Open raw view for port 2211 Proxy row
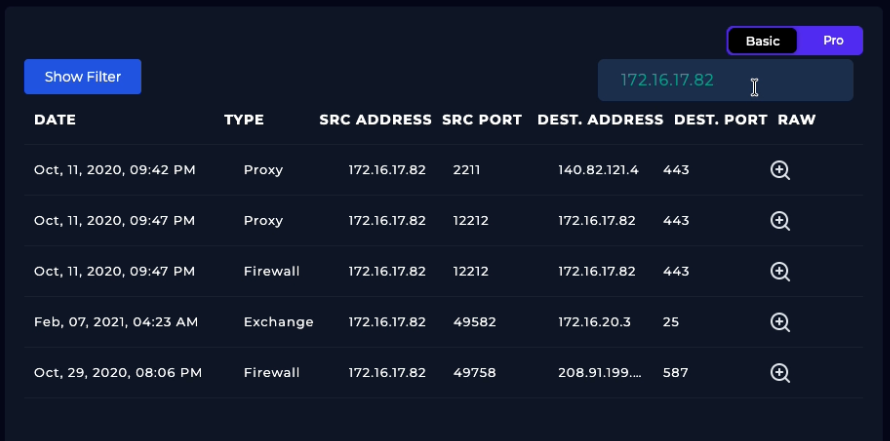 tap(780, 170)
